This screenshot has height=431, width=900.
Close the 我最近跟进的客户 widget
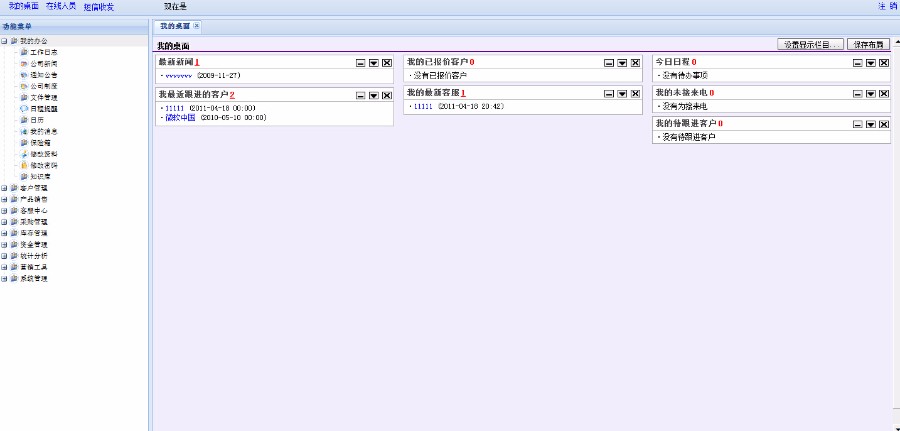[387, 95]
